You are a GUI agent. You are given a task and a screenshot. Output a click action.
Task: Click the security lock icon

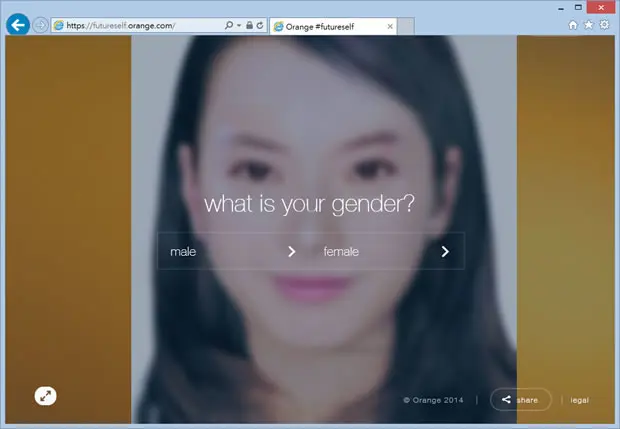point(249,25)
